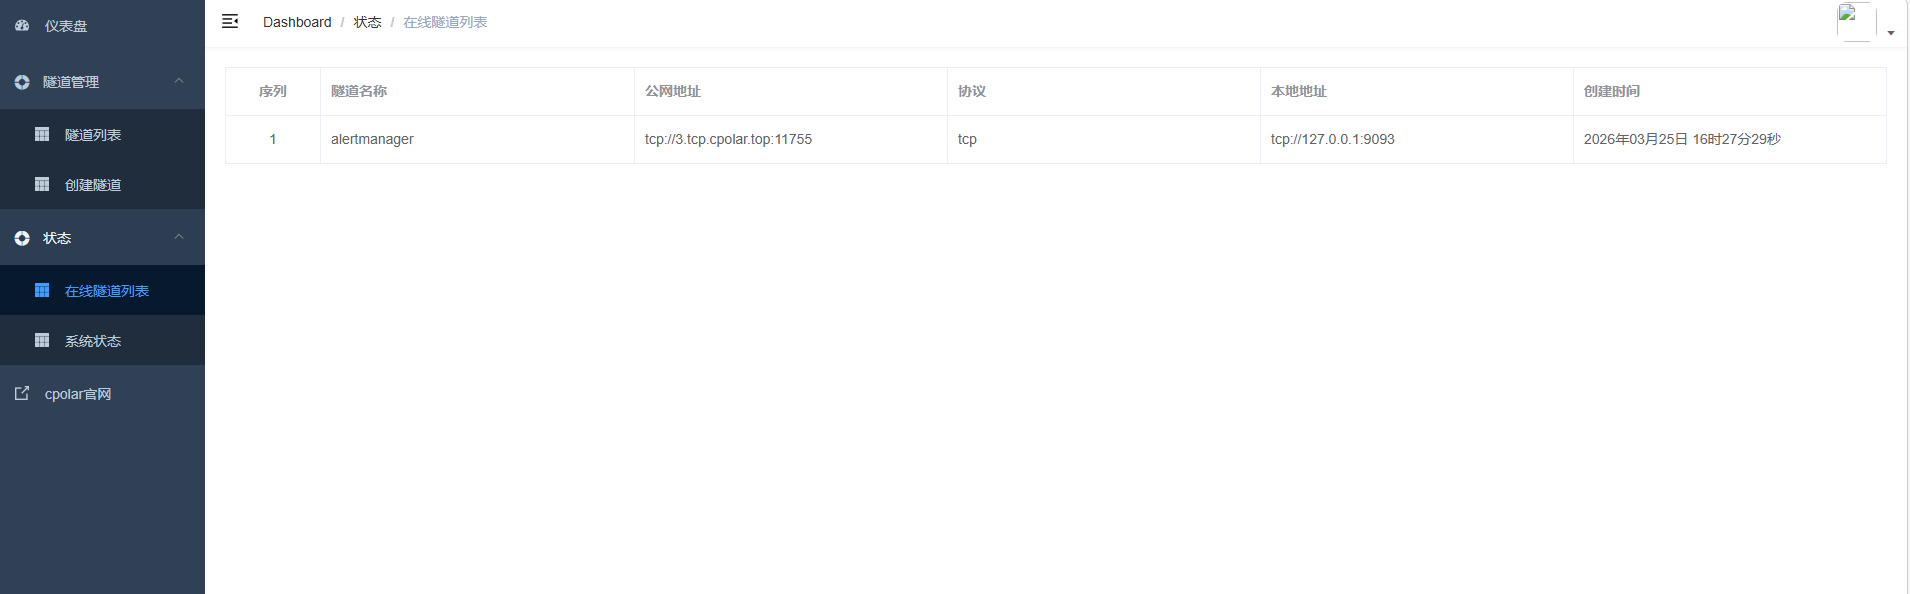The width and height of the screenshot is (1910, 594).
Task: Open the 系统状态 menu item
Action: [x=93, y=341]
